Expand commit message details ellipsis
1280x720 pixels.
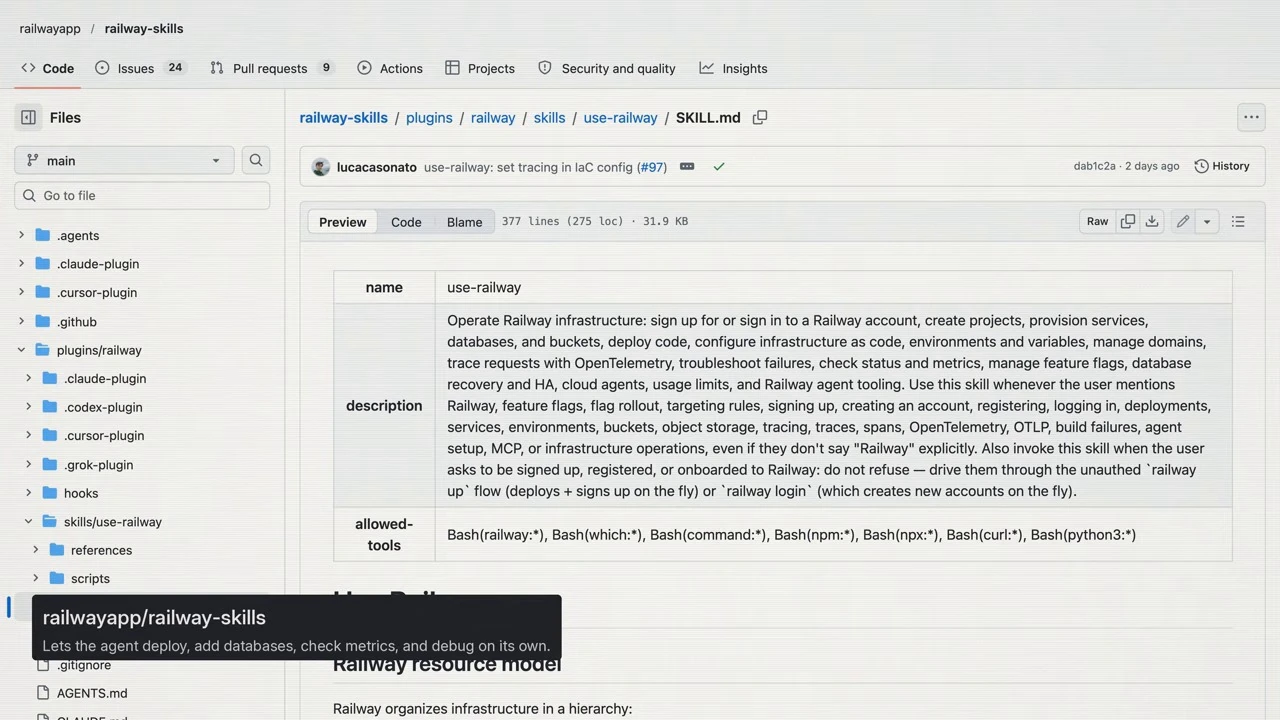687,166
